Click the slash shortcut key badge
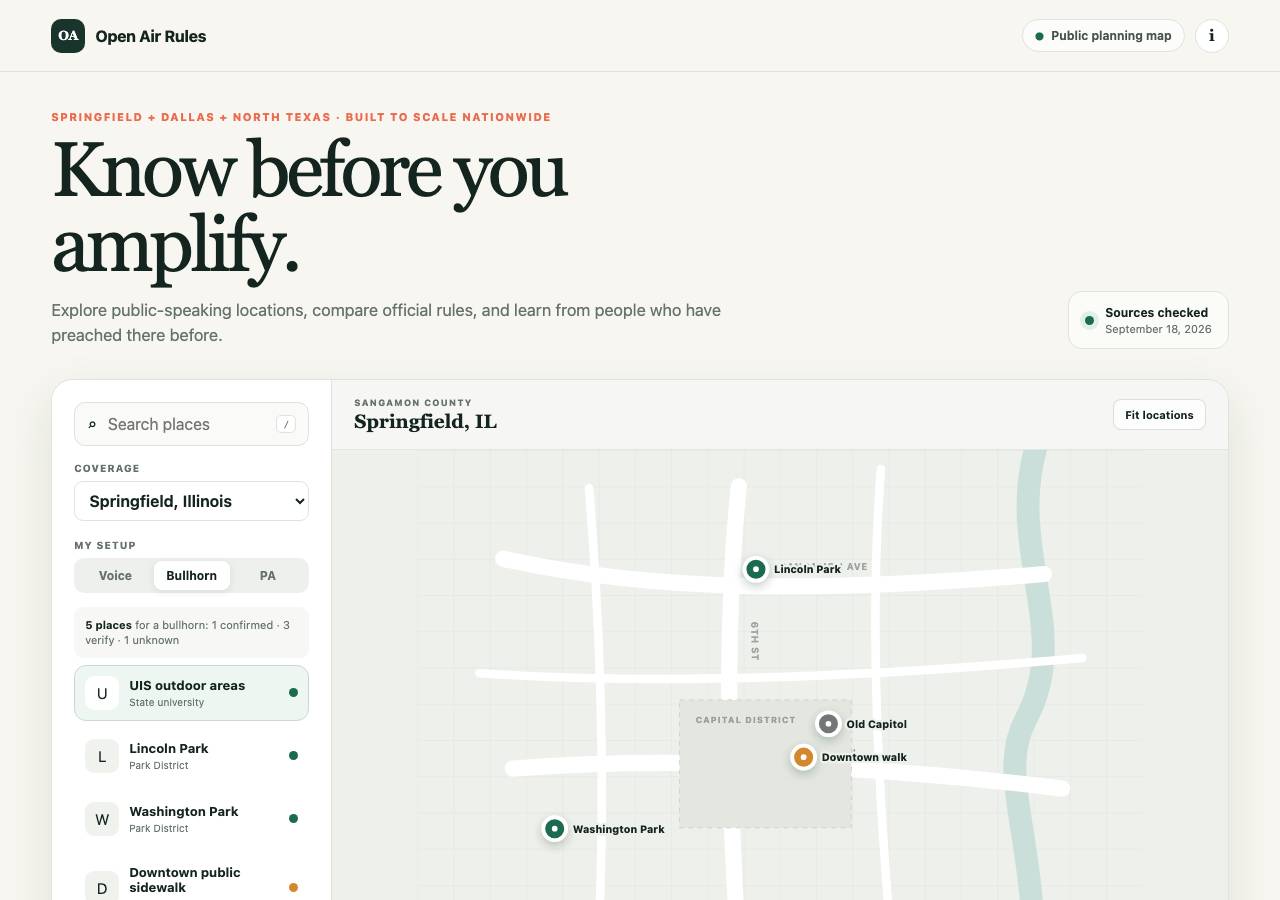The width and height of the screenshot is (1280, 900). click(286, 424)
